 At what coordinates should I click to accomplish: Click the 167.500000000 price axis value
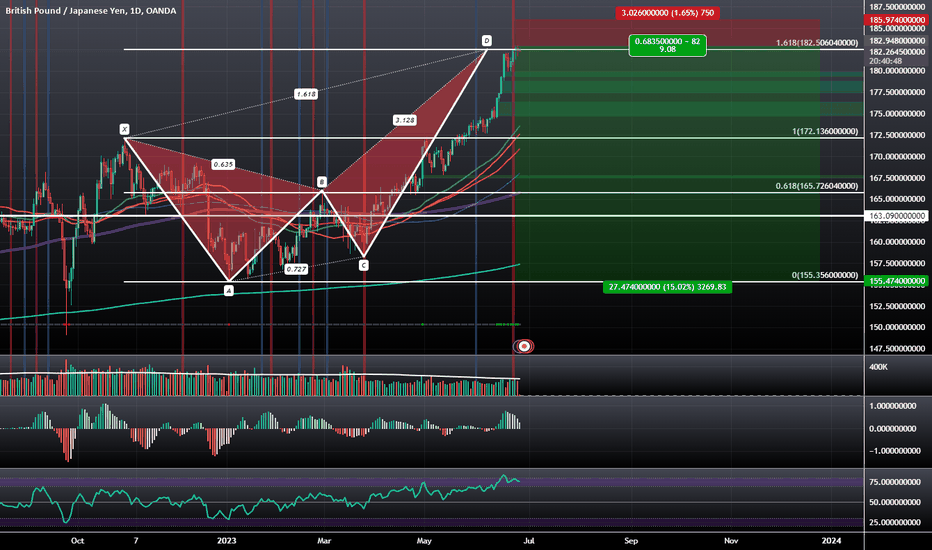click(x=897, y=178)
